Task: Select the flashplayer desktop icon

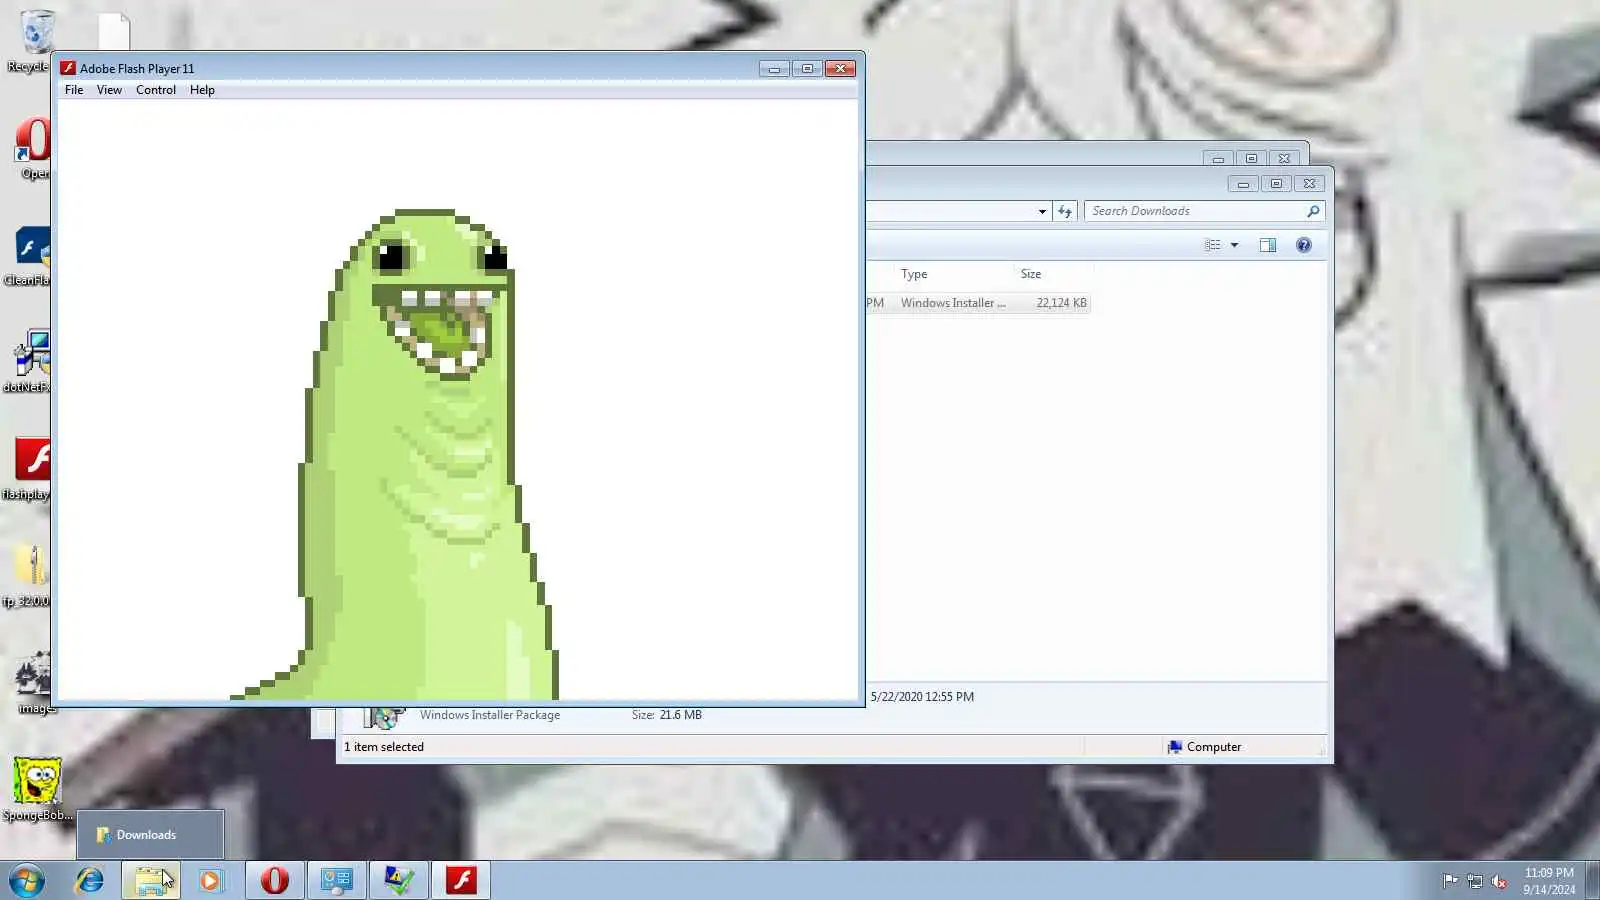Action: (x=28, y=470)
